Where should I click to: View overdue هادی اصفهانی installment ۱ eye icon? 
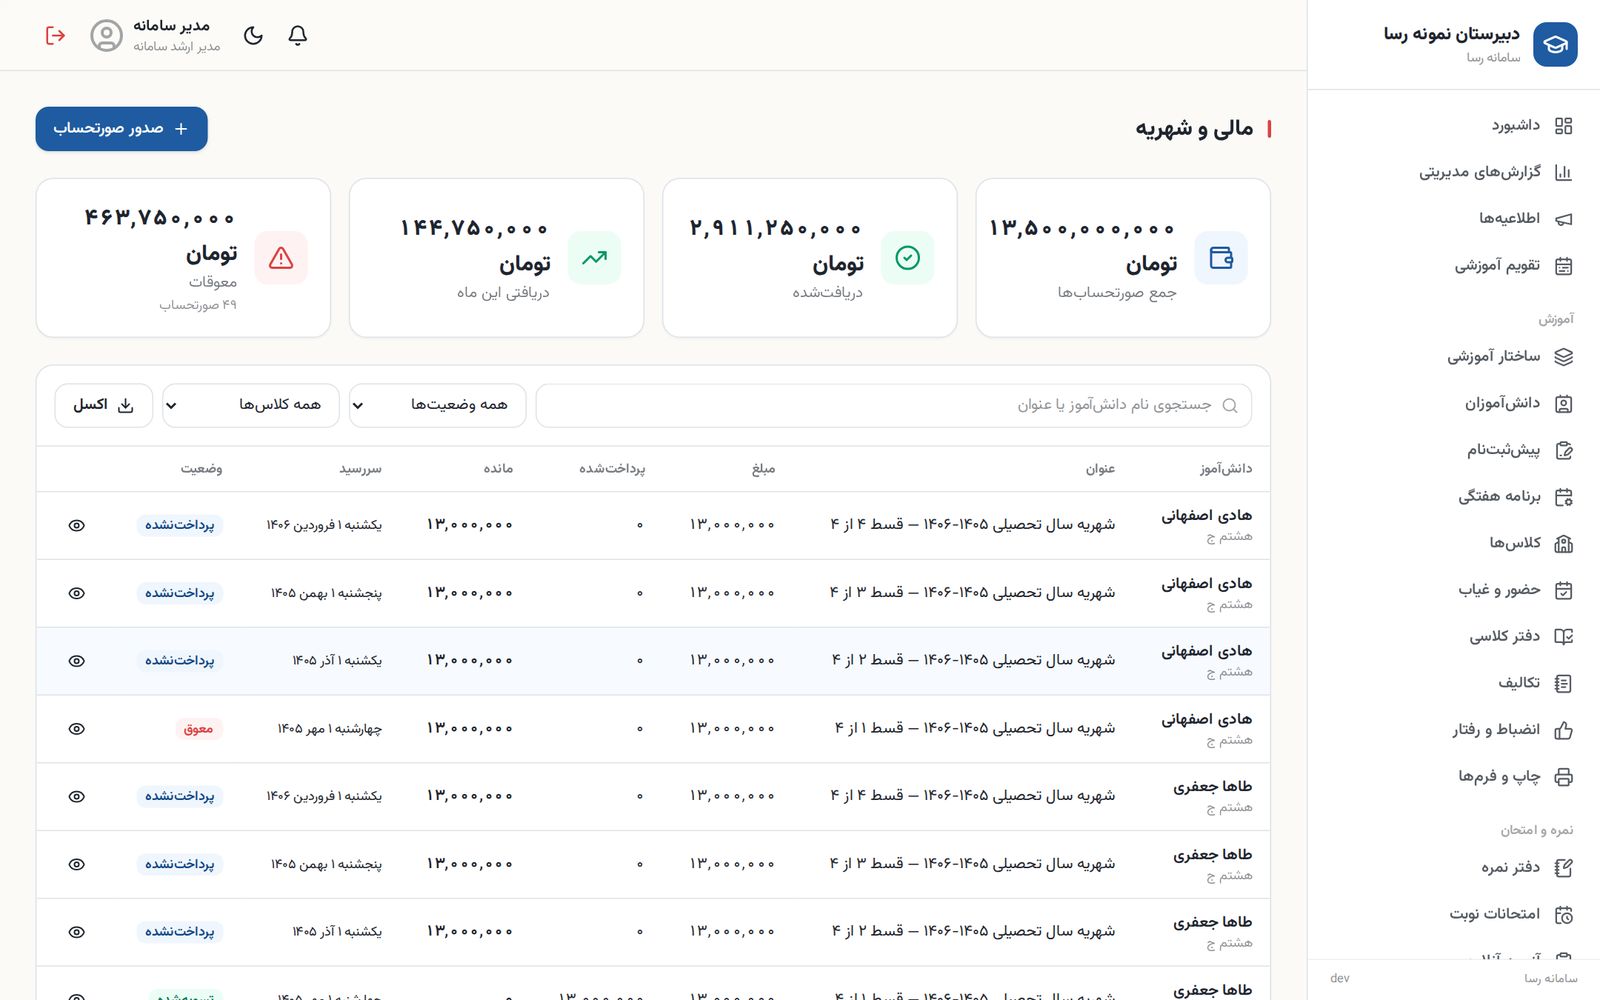coord(77,729)
